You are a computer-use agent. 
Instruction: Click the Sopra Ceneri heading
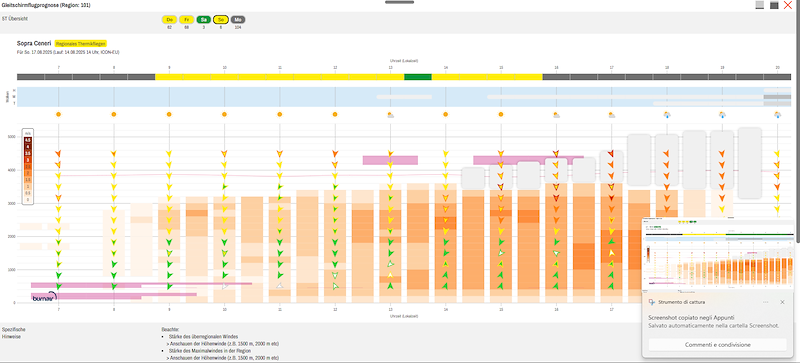coord(34,43)
